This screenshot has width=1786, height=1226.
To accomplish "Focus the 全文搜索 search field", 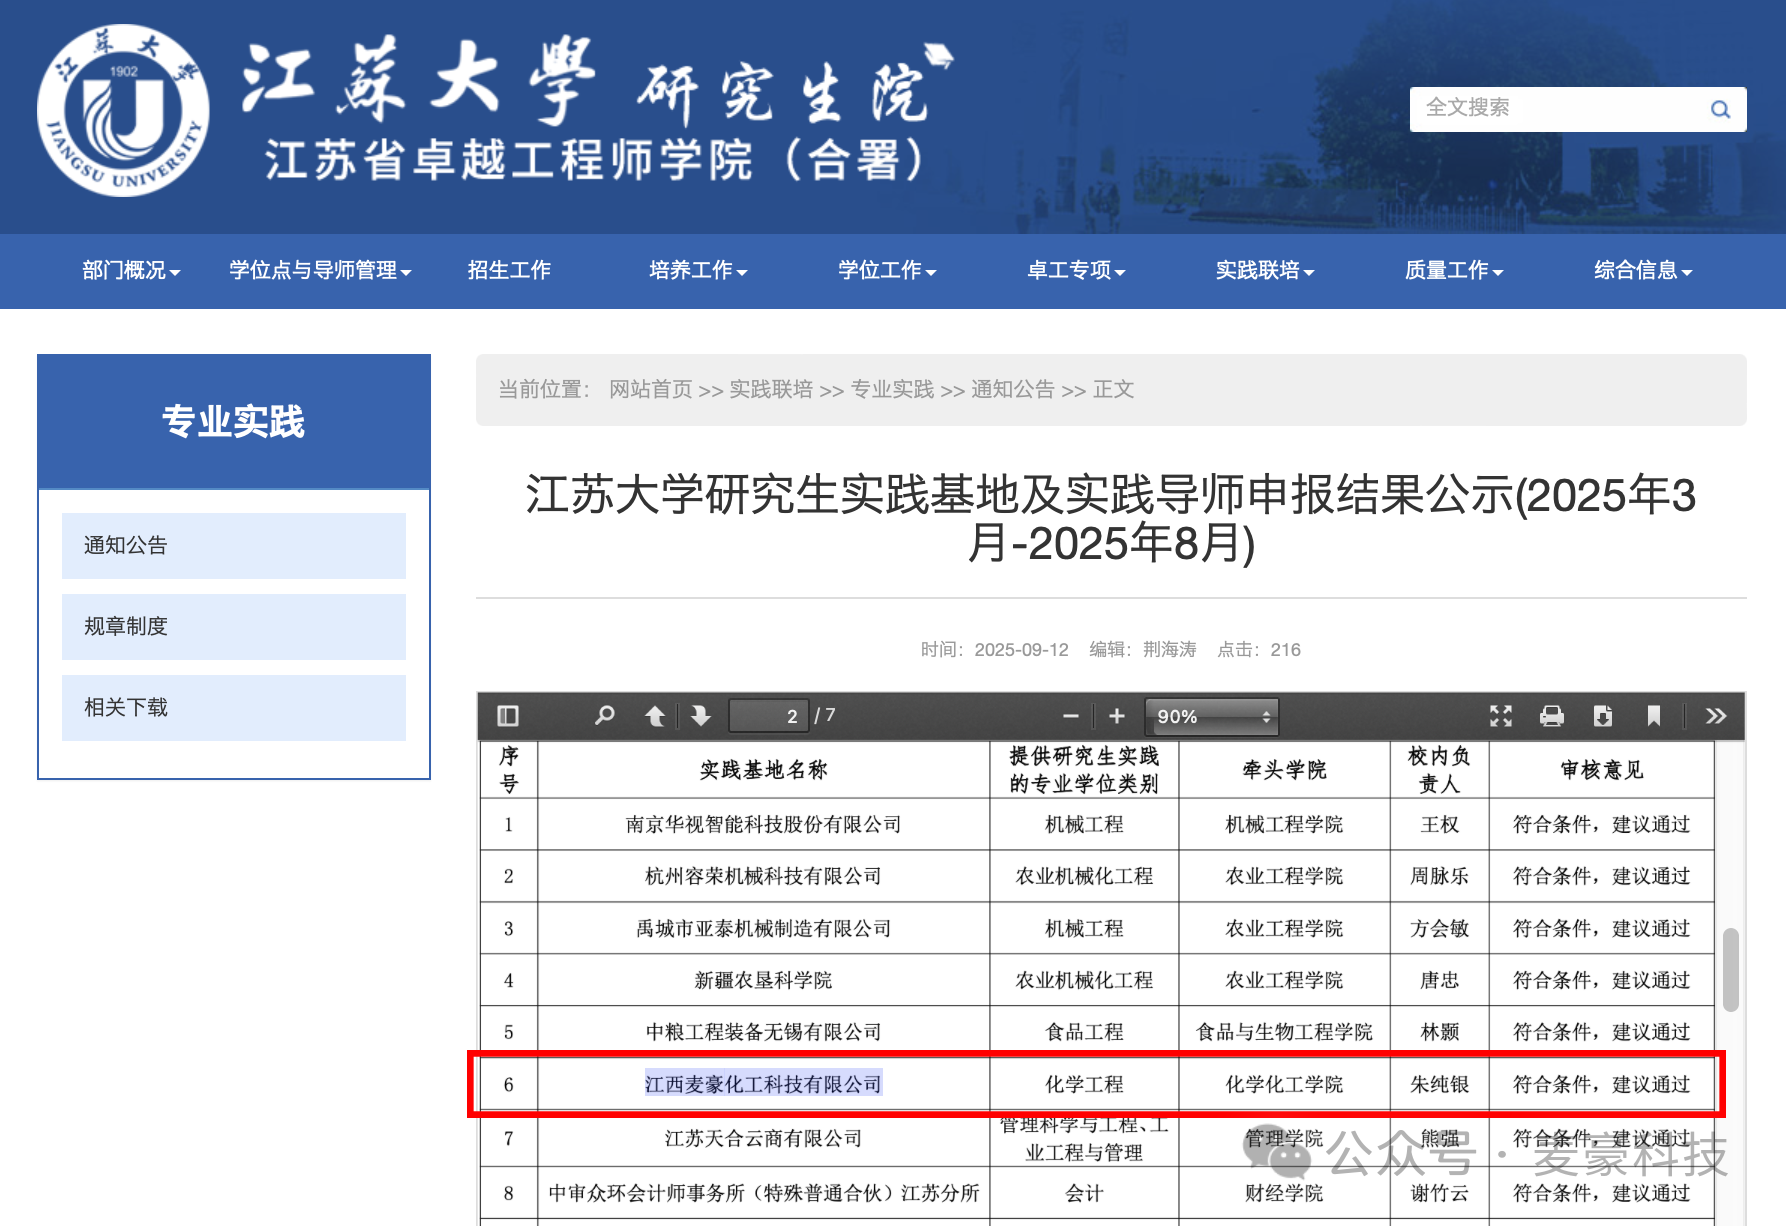I will [1560, 108].
